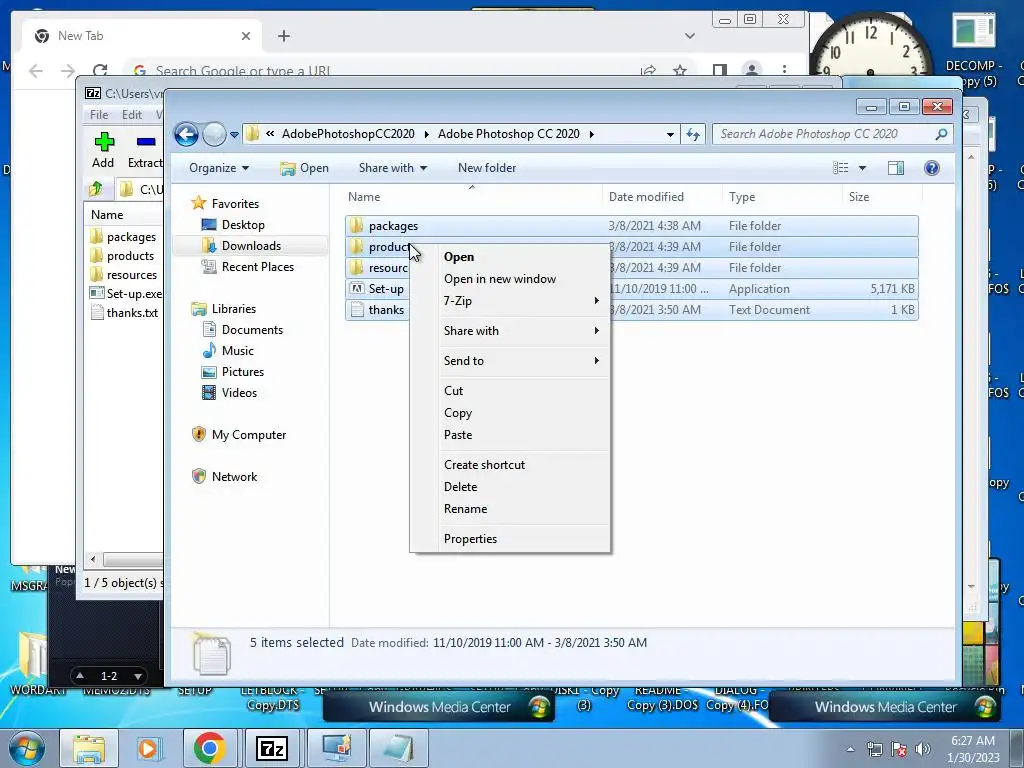
Task: Select Paste in the context menu
Action: [x=510, y=435]
